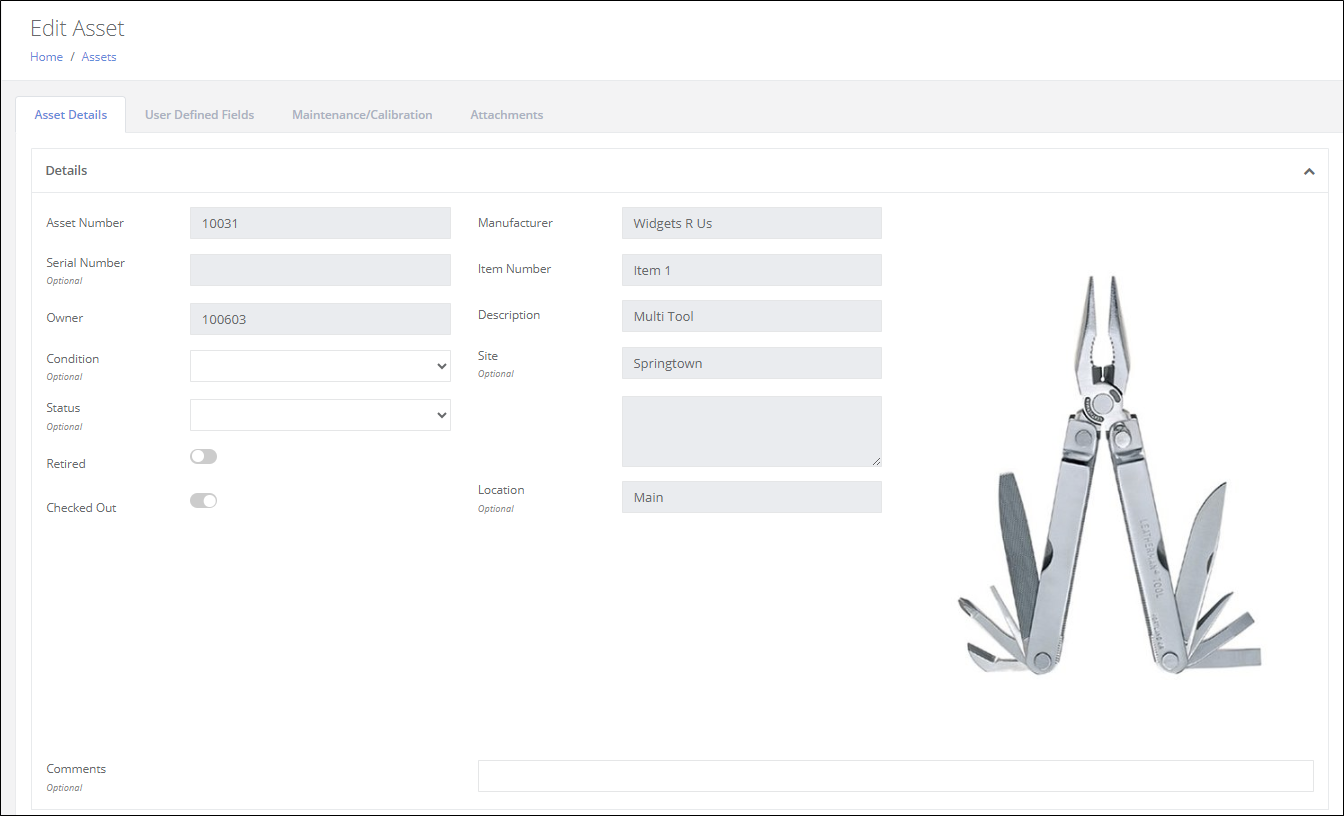The width and height of the screenshot is (1344, 816).
Task: Open the Status dropdown
Action: coord(320,415)
